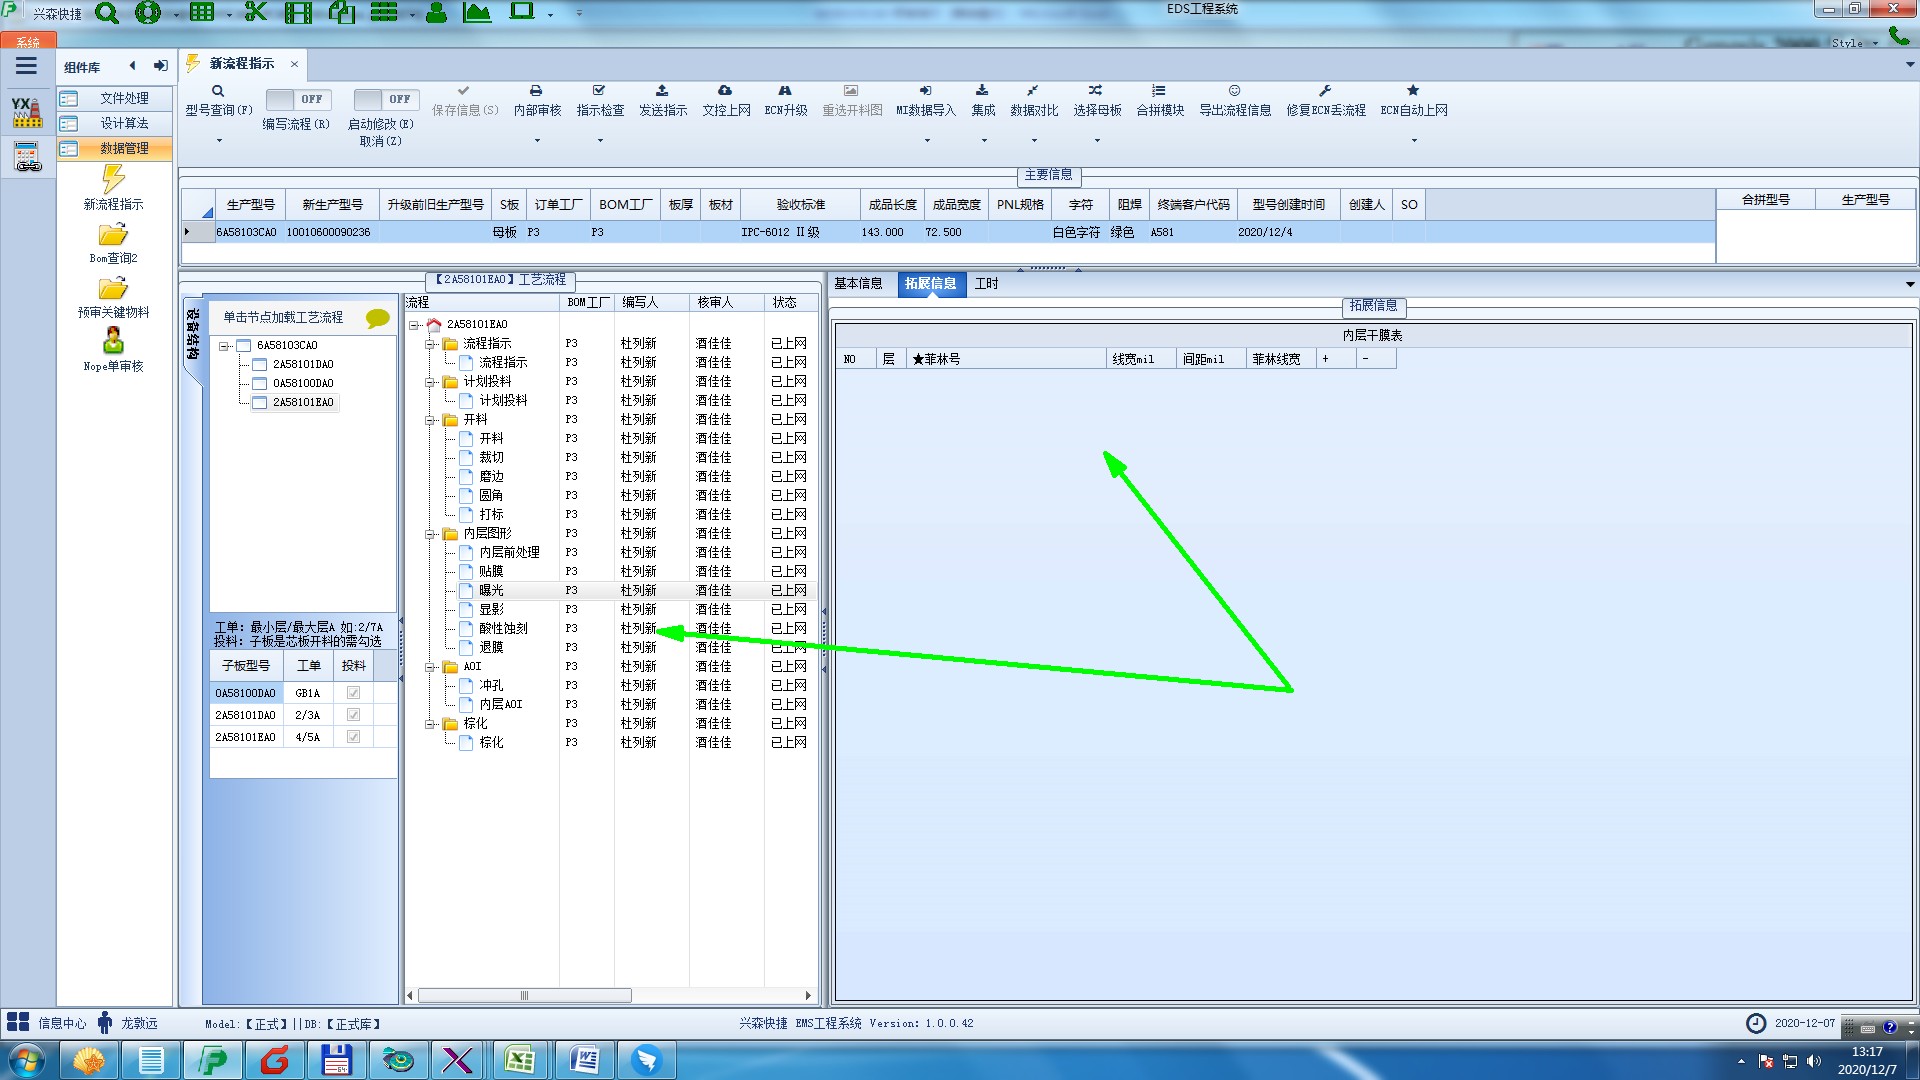The image size is (1920, 1080).
Task: Open dropdown arrow under MI数据导入
Action: tap(926, 140)
